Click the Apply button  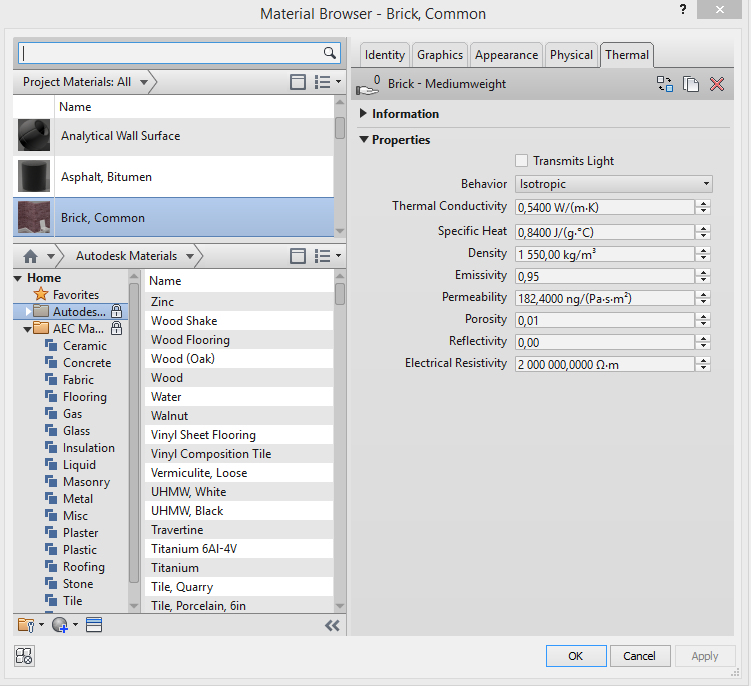pyautogui.click(x=705, y=656)
